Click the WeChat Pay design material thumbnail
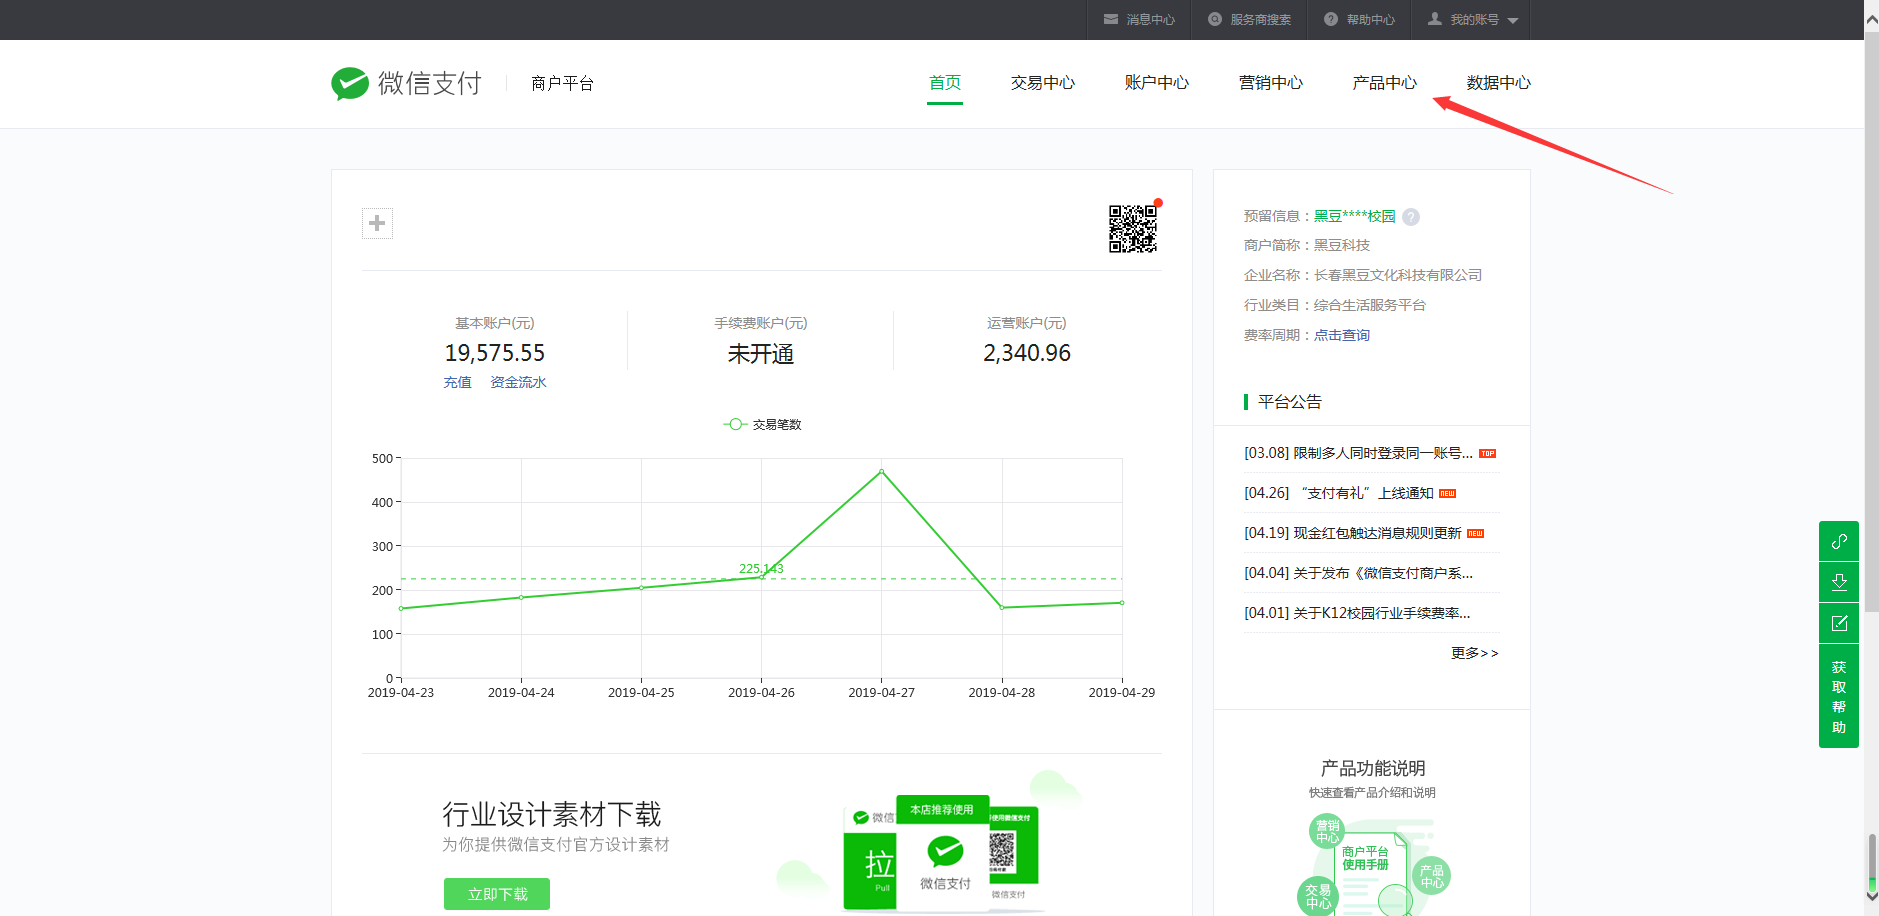This screenshot has width=1879, height=916. pos(941,854)
